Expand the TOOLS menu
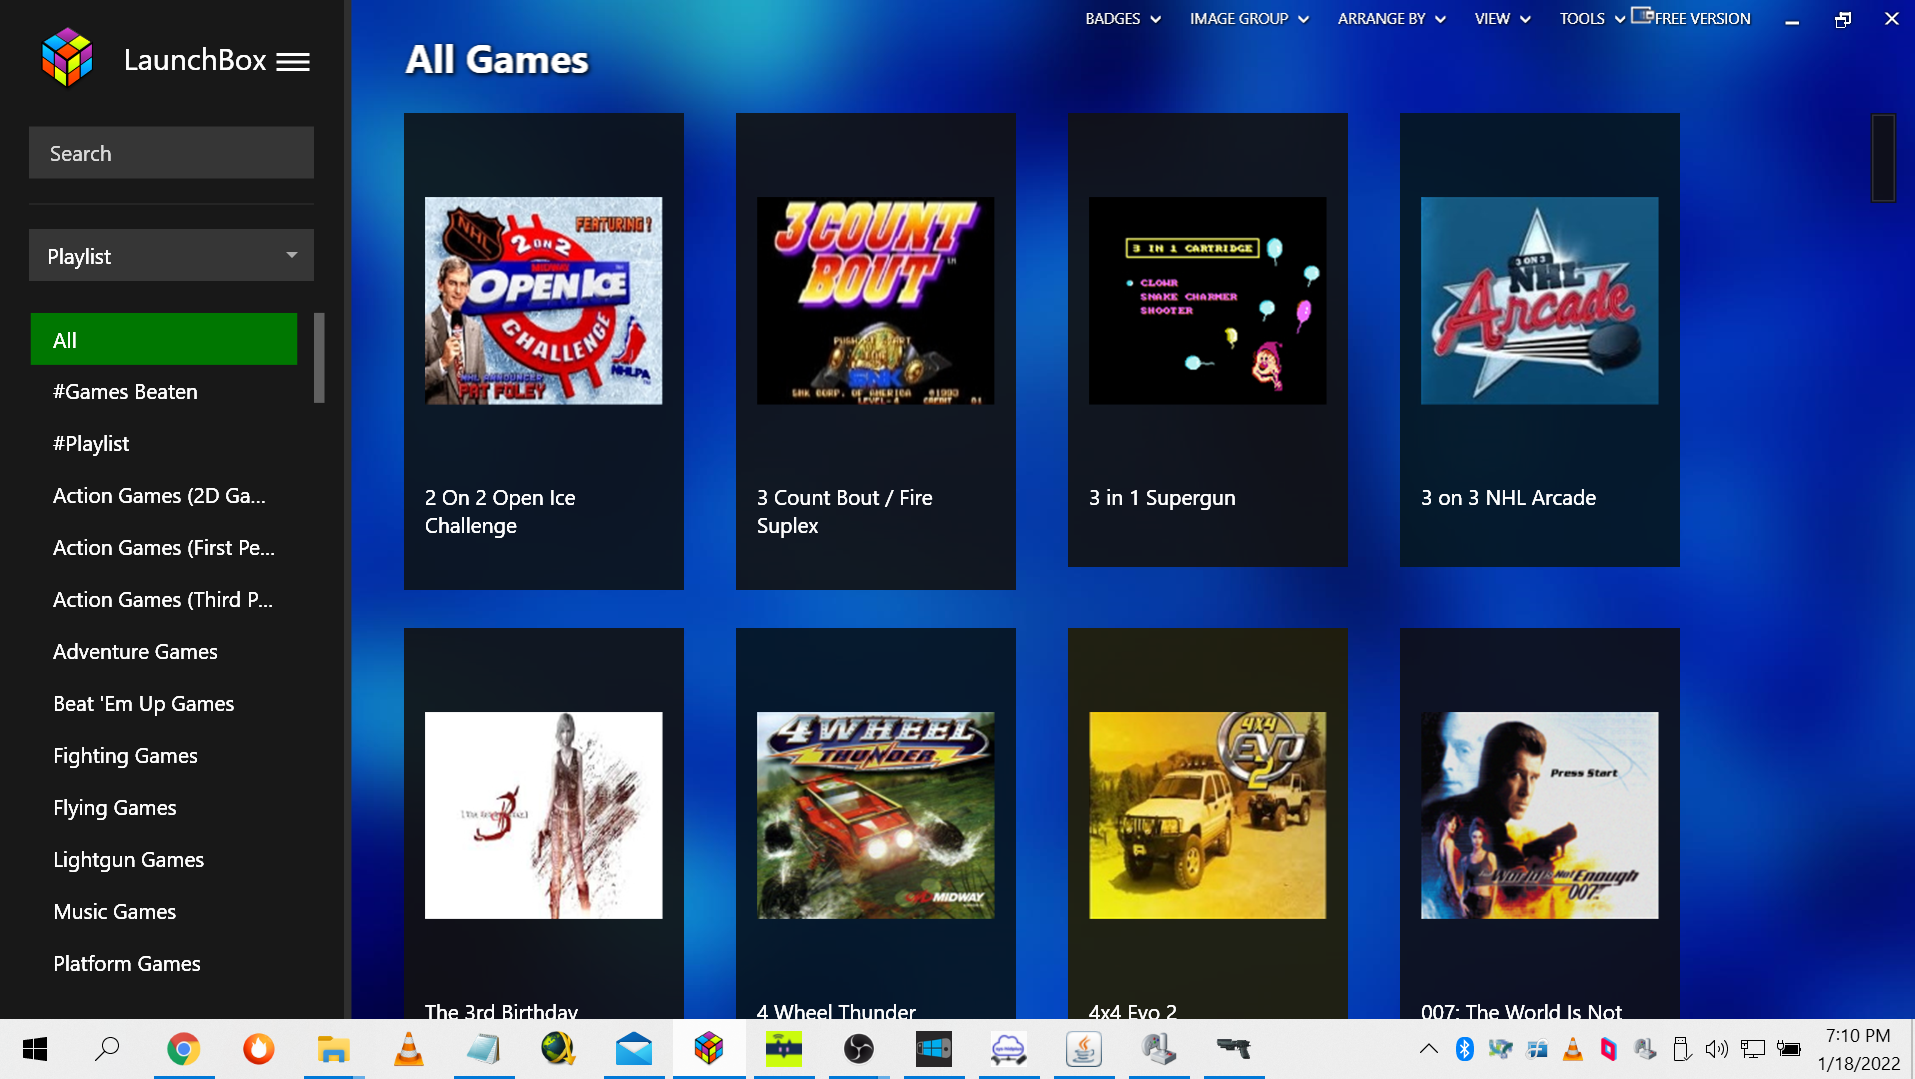Viewport: 1915px width, 1079px height. pyautogui.click(x=1592, y=19)
